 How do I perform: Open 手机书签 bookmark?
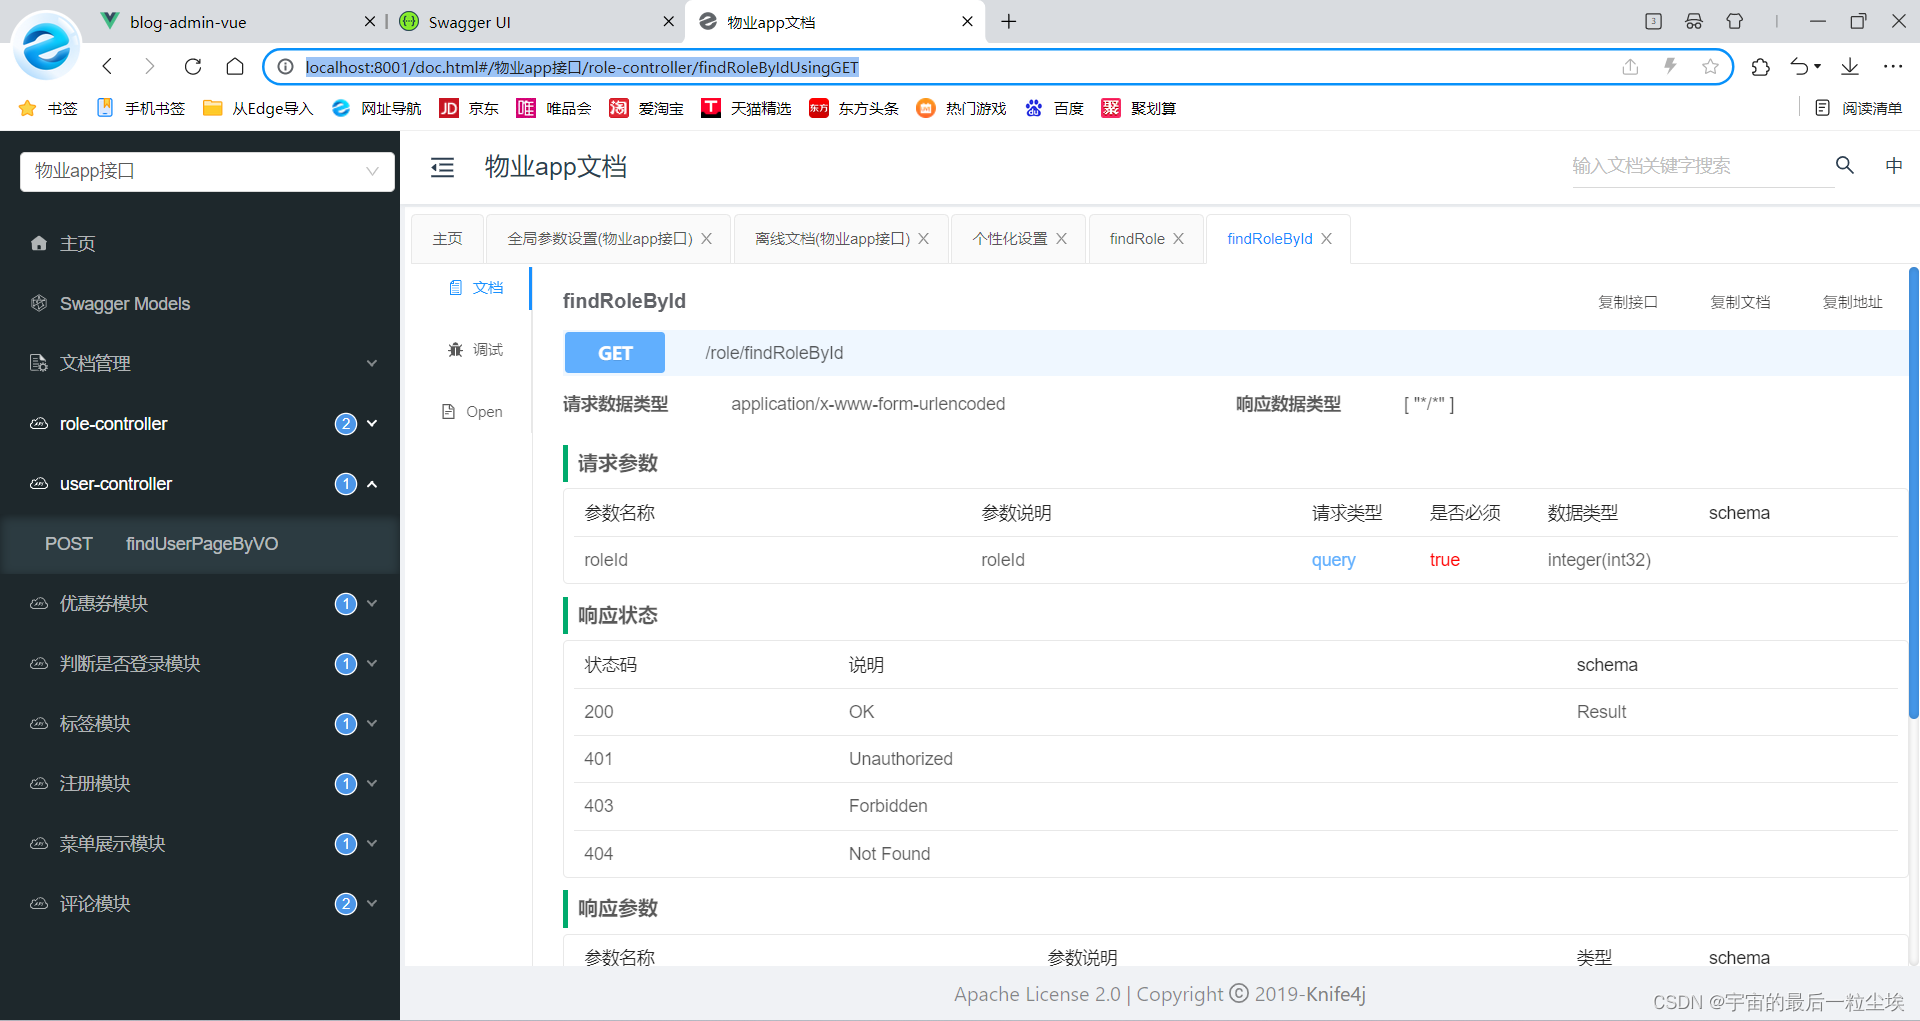point(141,108)
